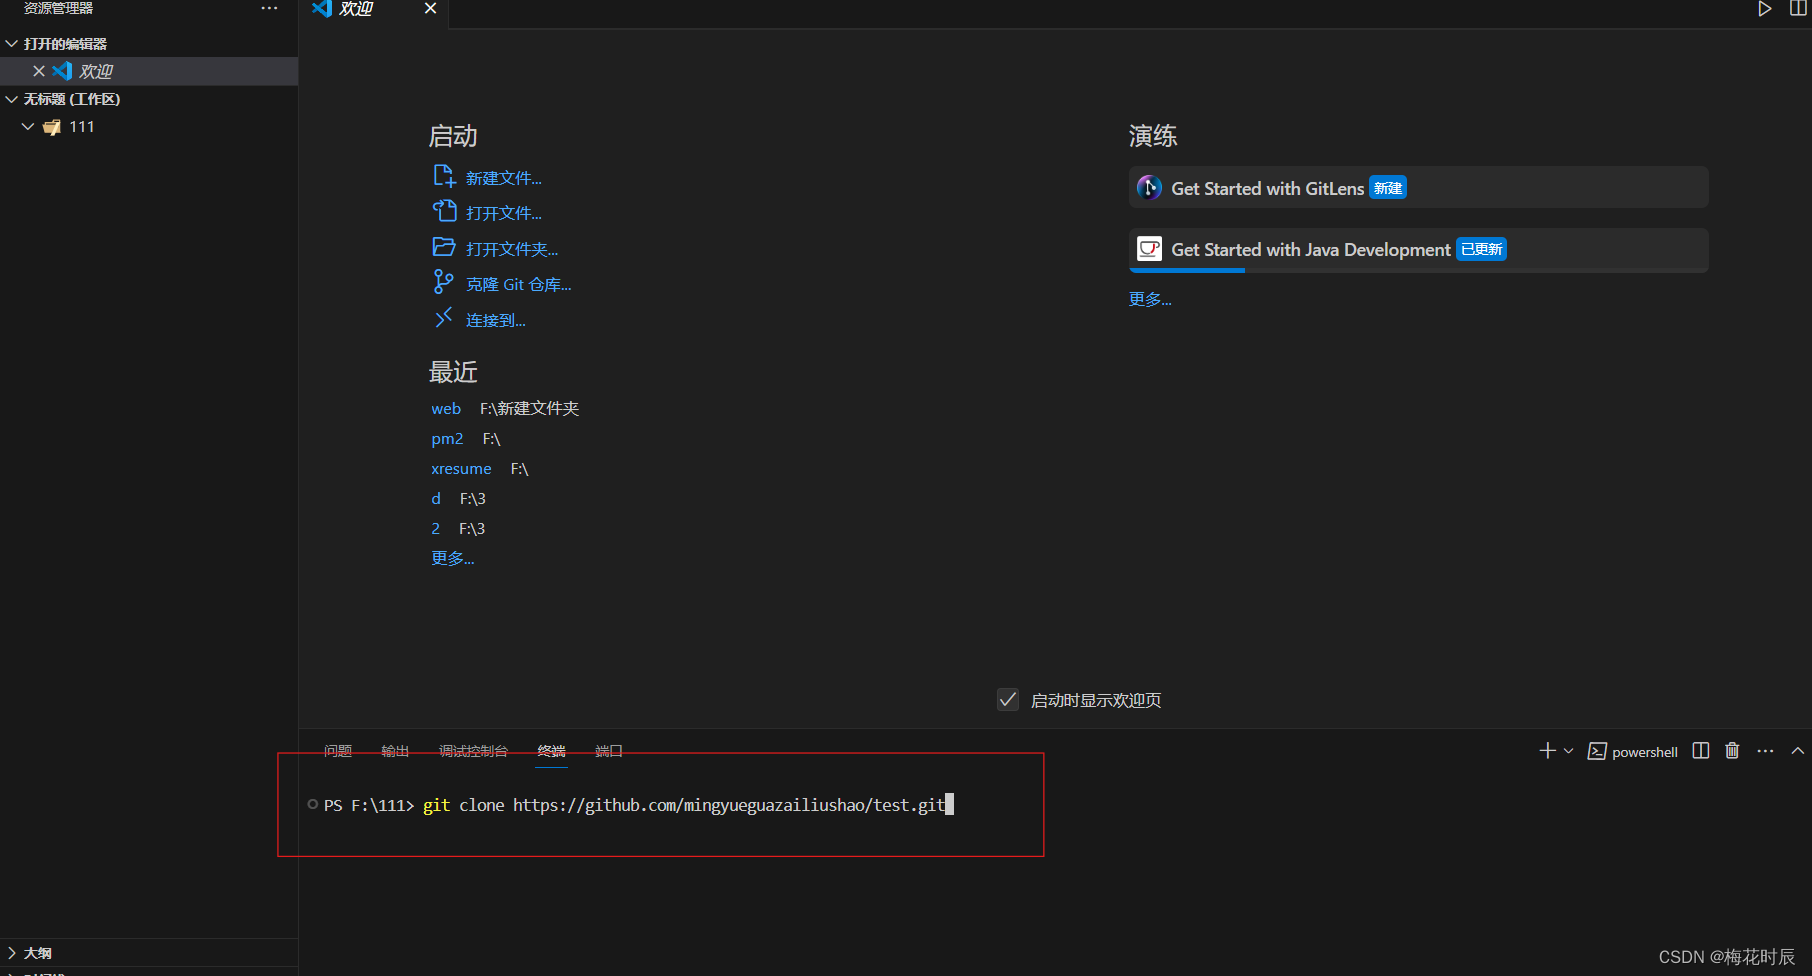Open recent project xresume
The image size is (1812, 976).
(461, 468)
